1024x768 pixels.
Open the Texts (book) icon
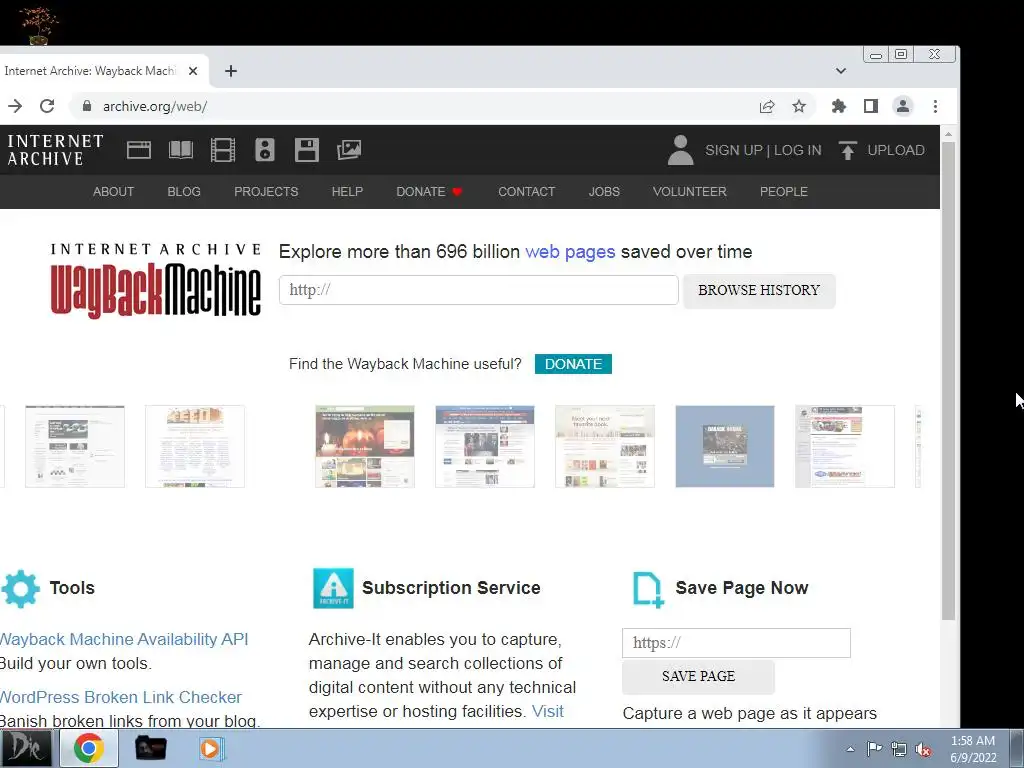click(x=181, y=150)
